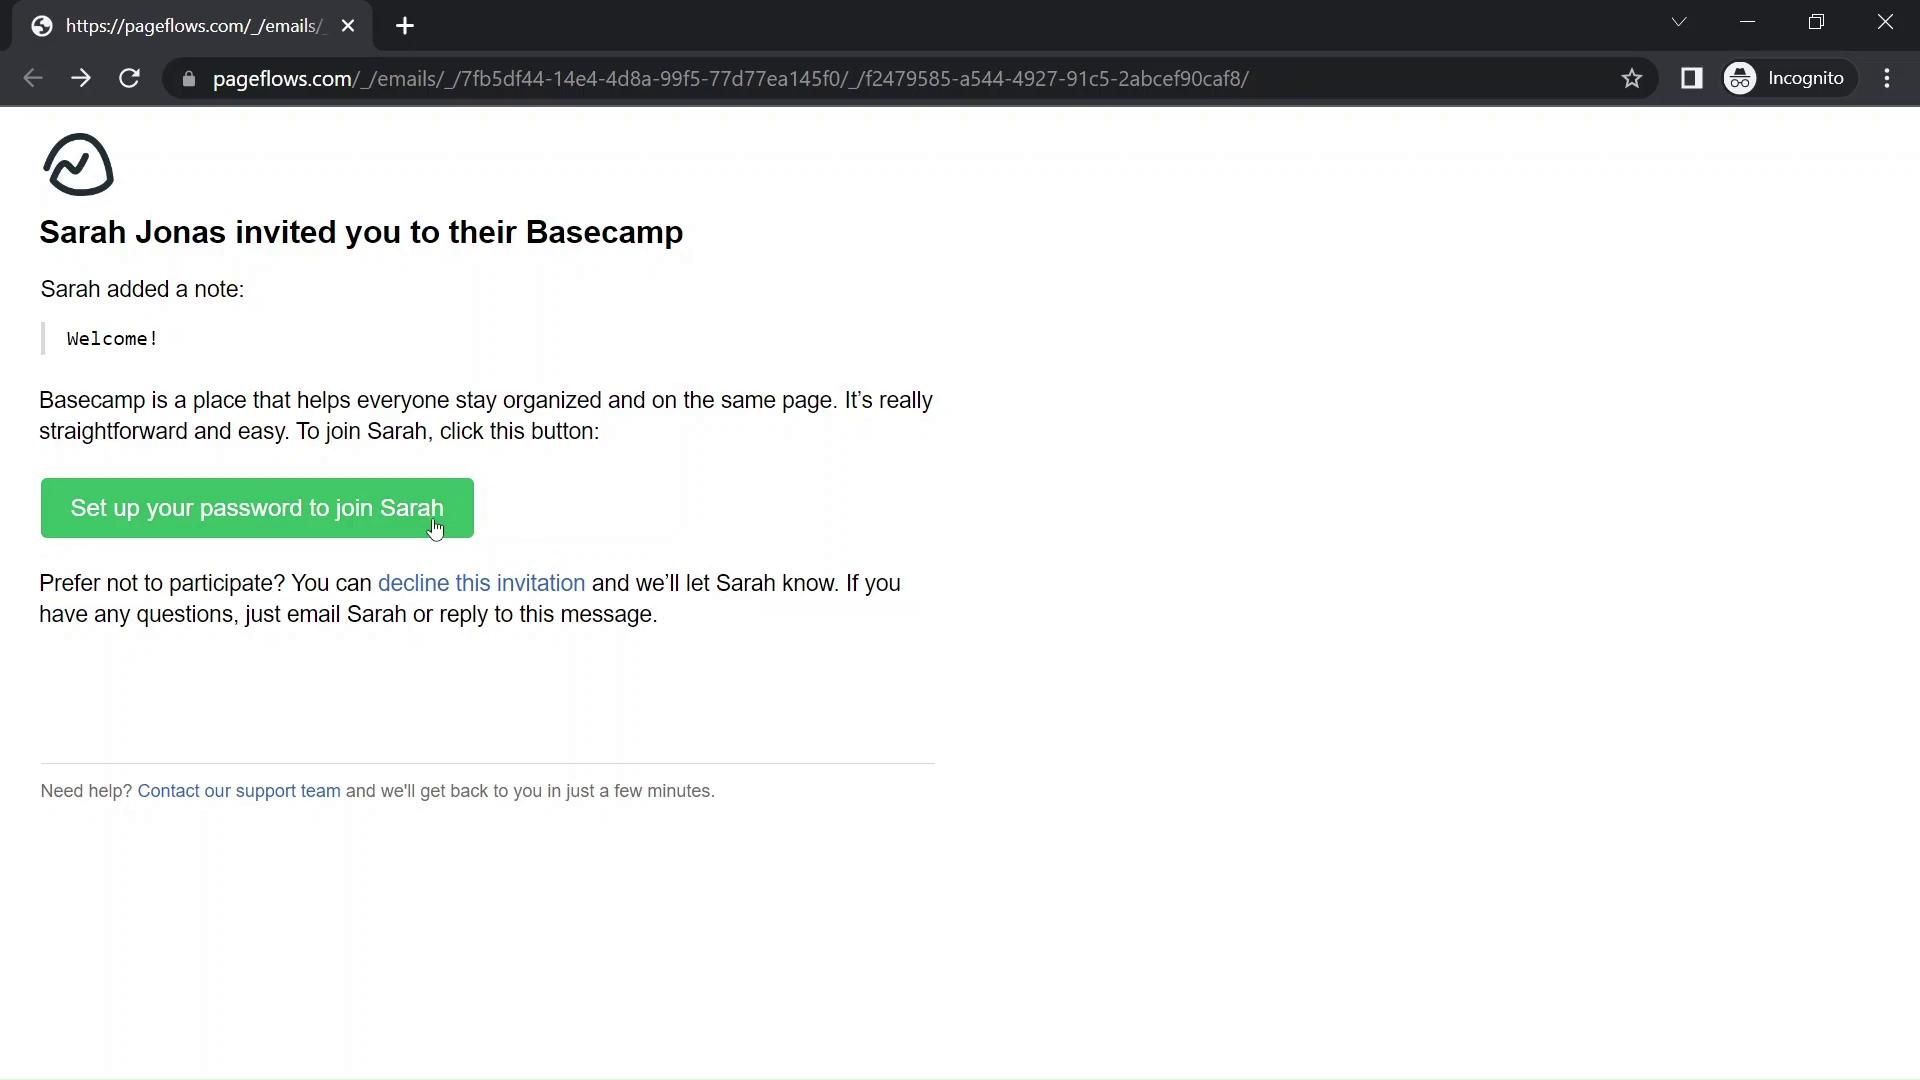This screenshot has width=1920, height=1080.
Task: Click the forward navigation arrow
Action: [x=81, y=78]
